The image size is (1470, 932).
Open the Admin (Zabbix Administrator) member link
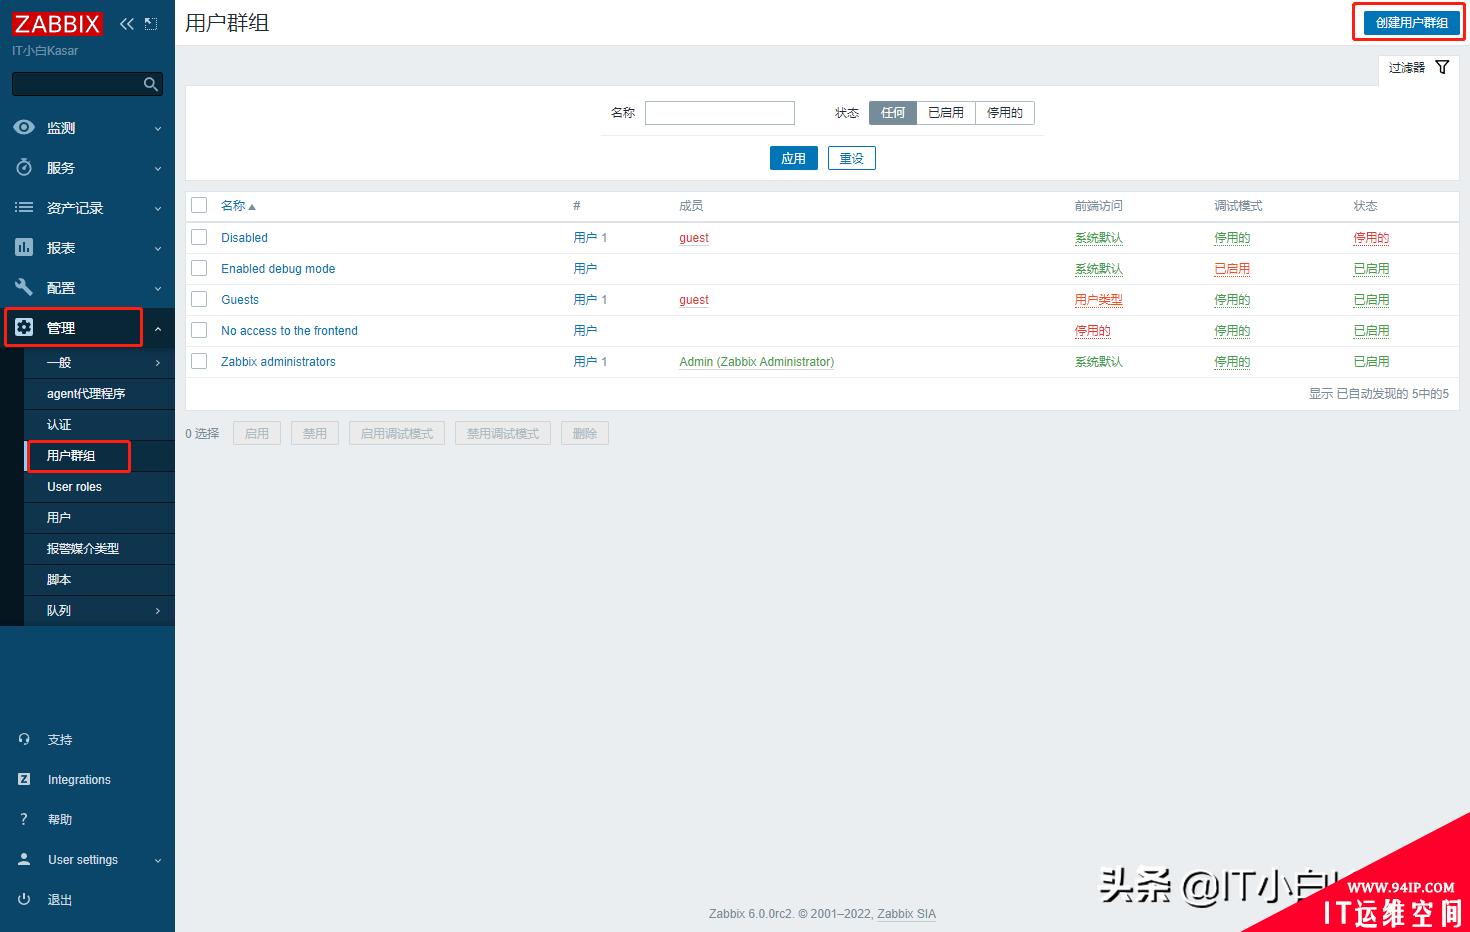coord(757,362)
